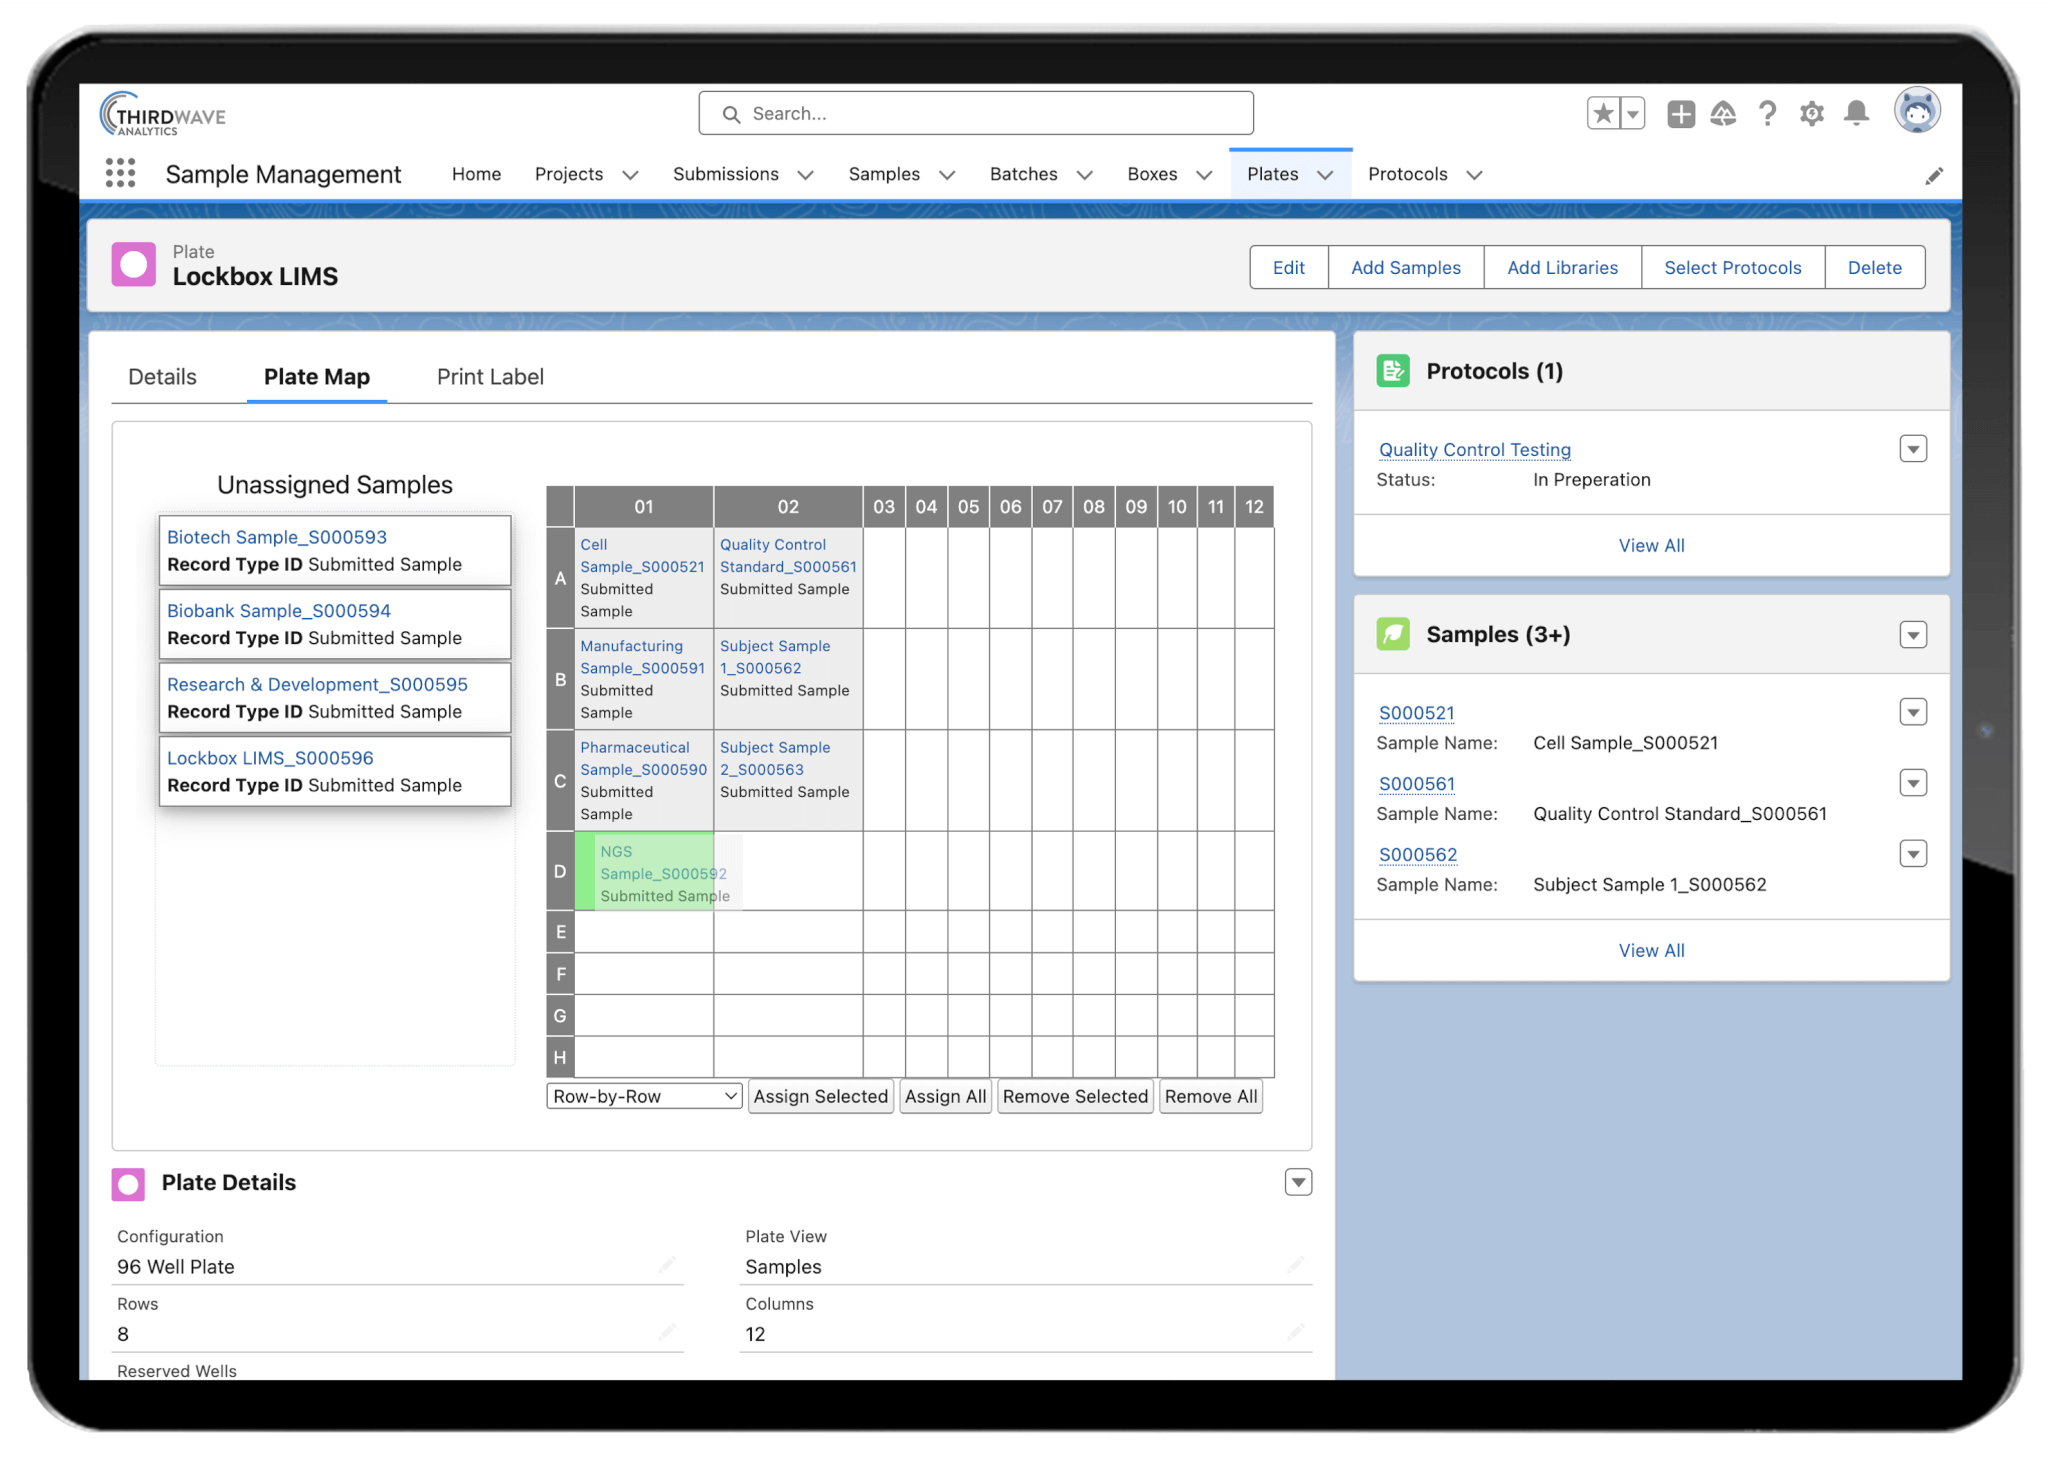Viewport: 2048px width, 1465px height.
Task: Click the Cell Sample_S000521 well link
Action: 641,555
